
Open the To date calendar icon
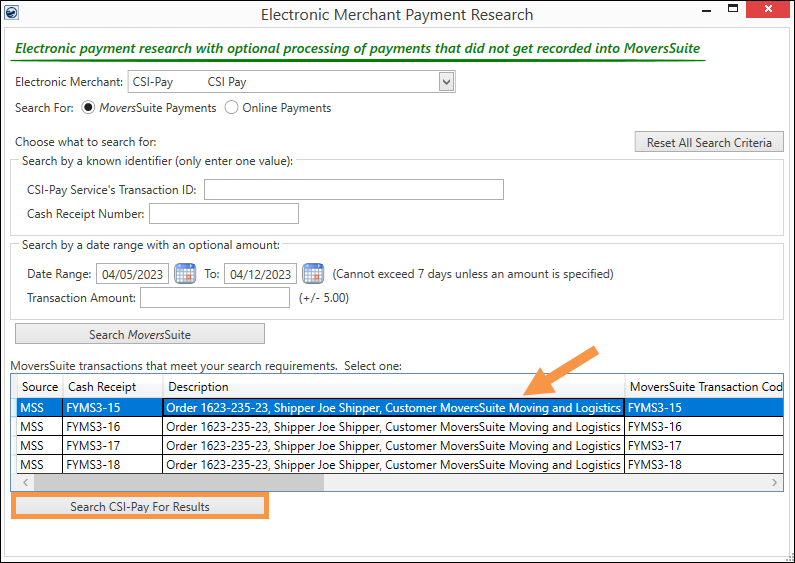(x=313, y=274)
